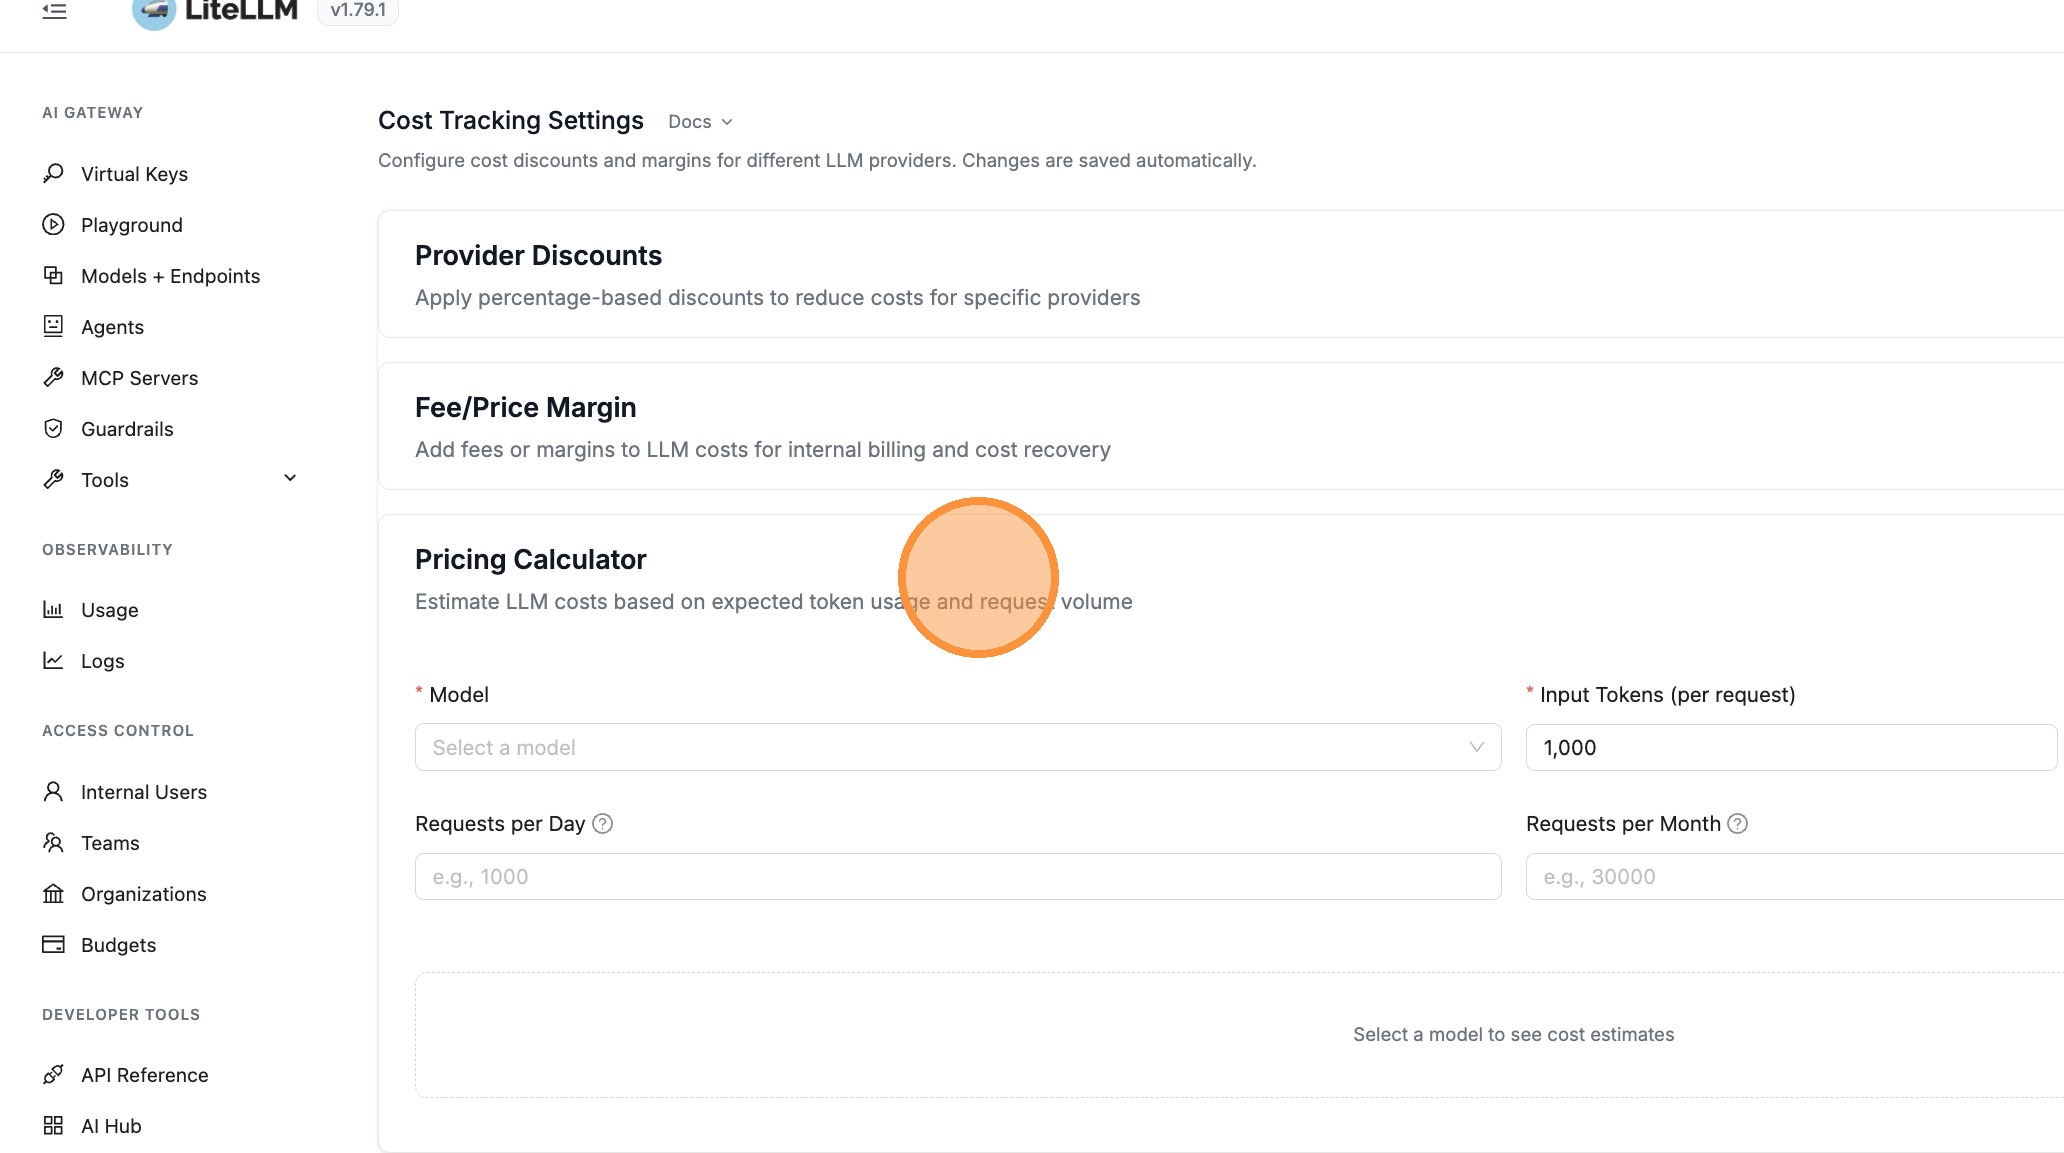Open the Playground from the sidebar
The image size is (2064, 1153).
point(131,224)
